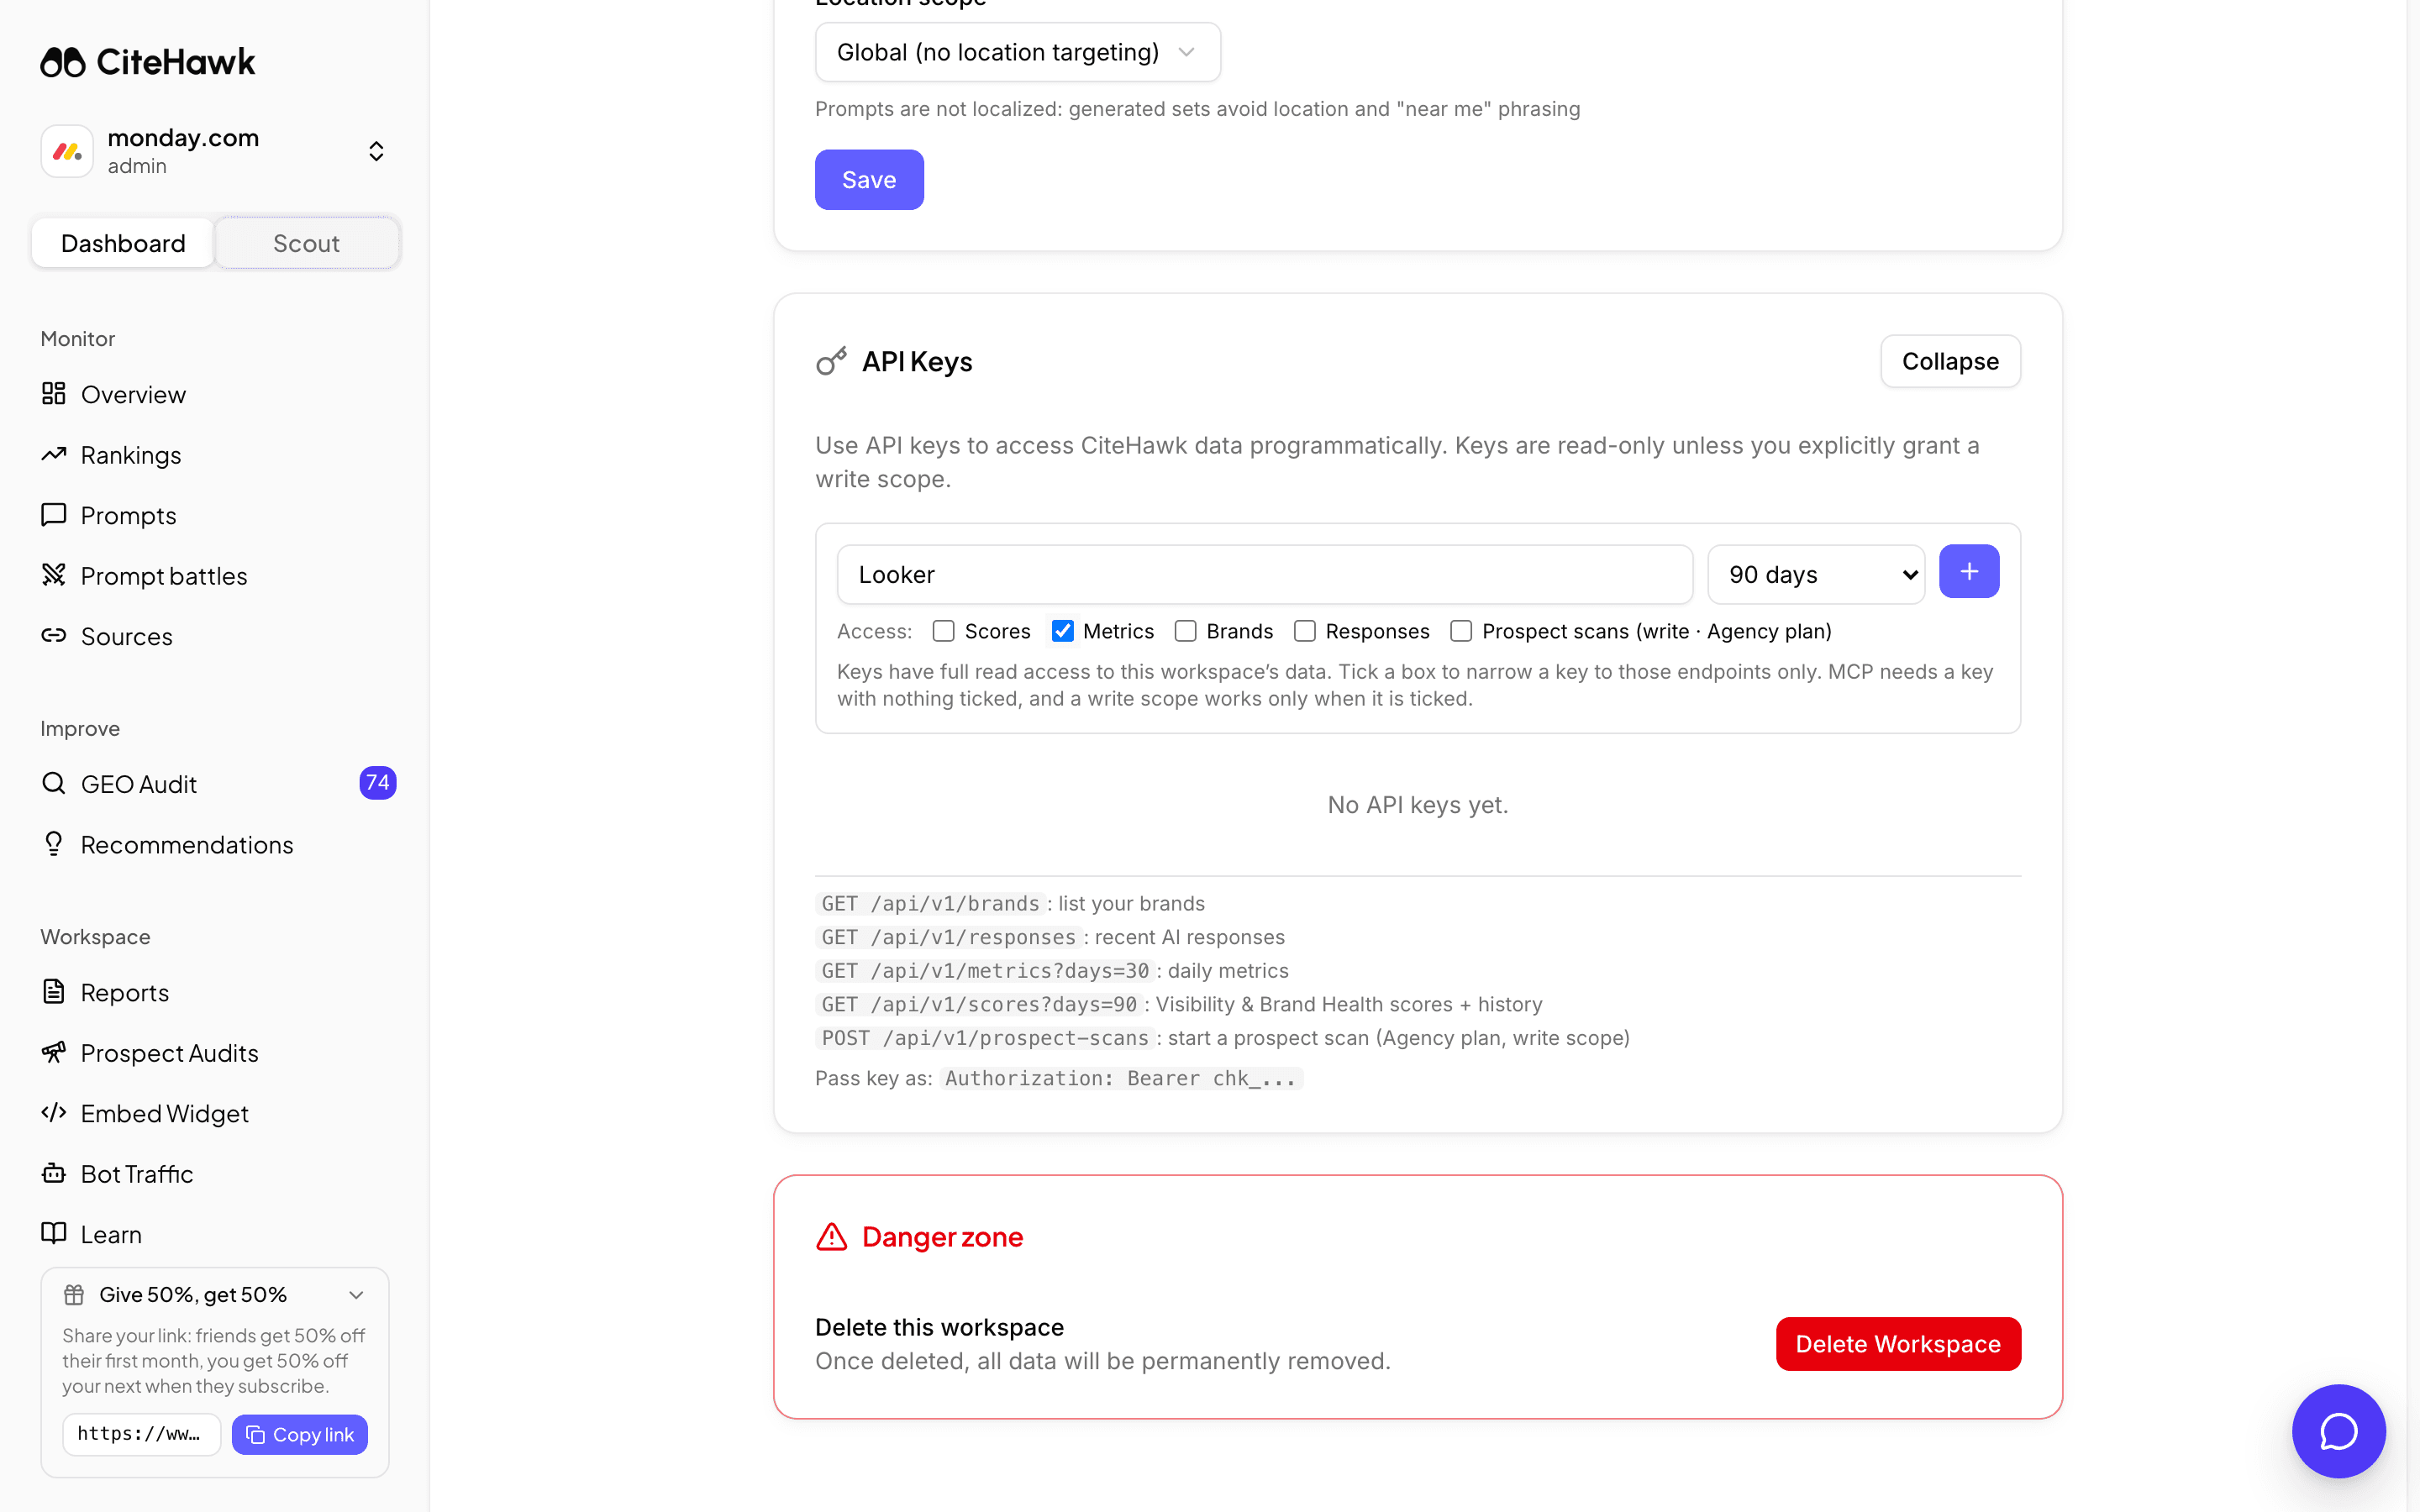Click the Recommendations lightbulb icon
This screenshot has width=2420, height=1512.
pos(54,844)
